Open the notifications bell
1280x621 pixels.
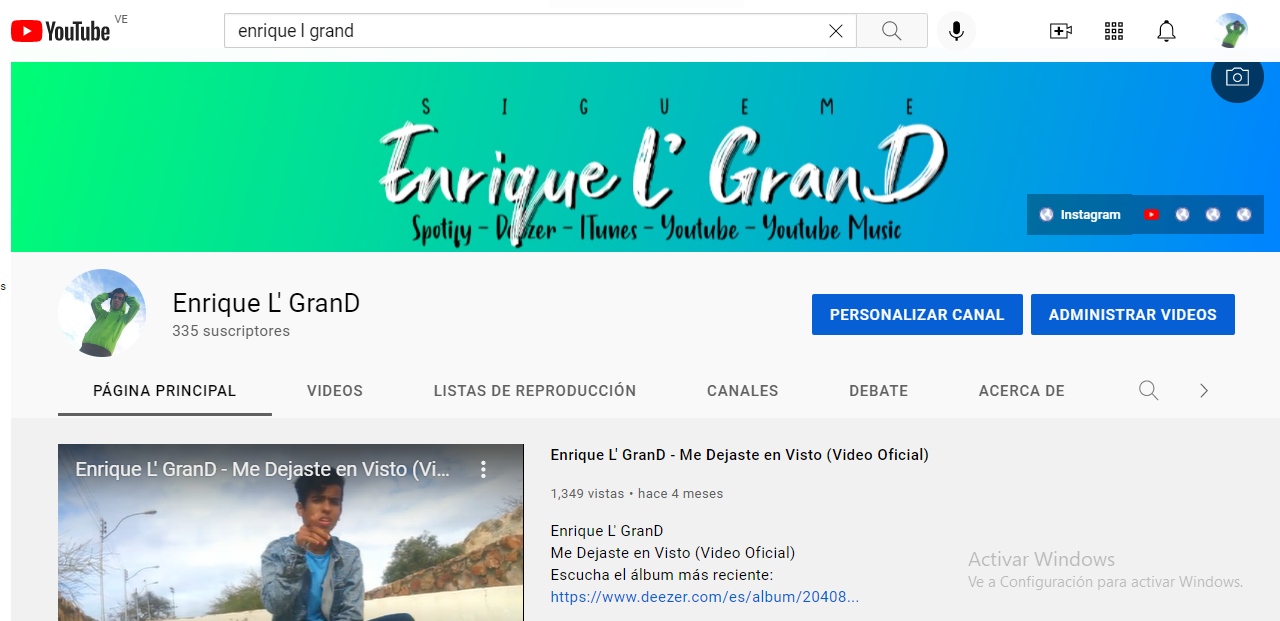click(x=1166, y=31)
